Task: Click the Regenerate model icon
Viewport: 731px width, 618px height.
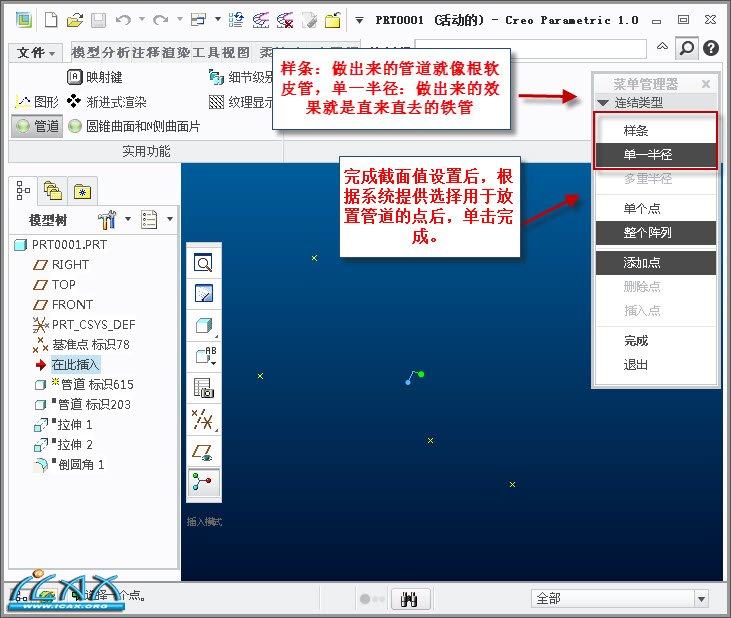Action: (x=236, y=20)
